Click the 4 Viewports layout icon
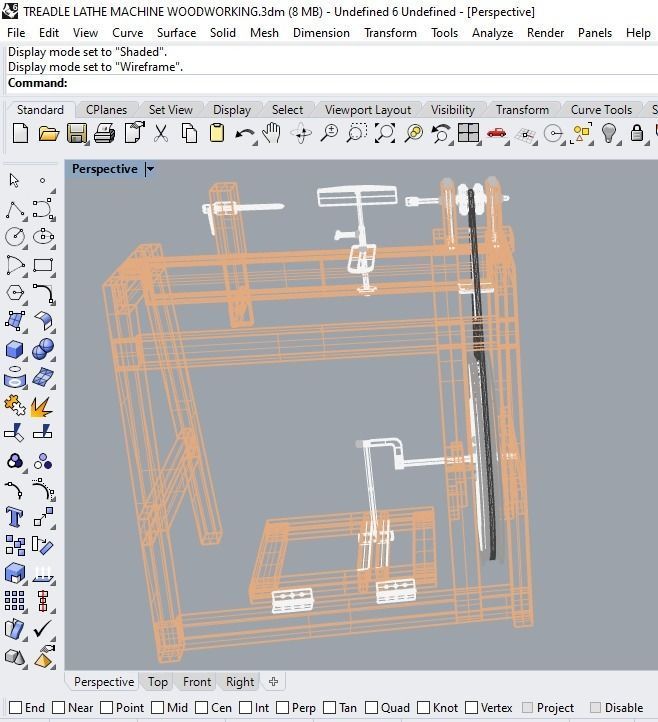 (469, 134)
